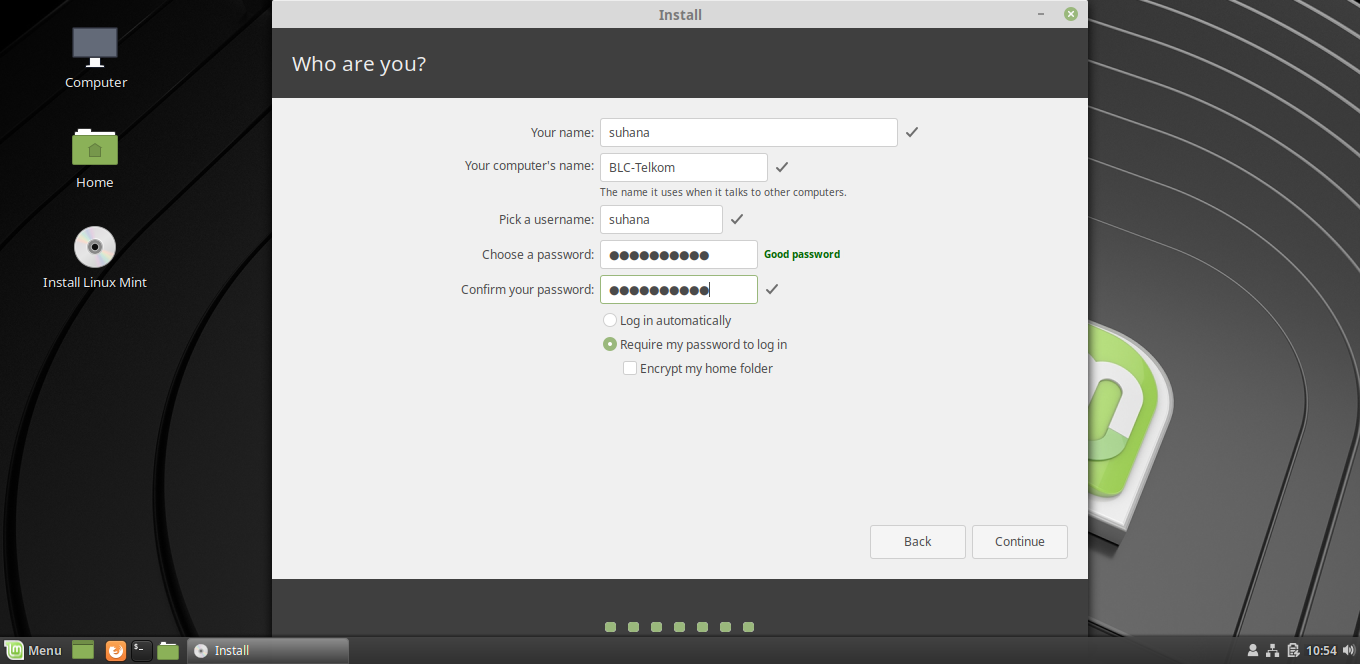
Task: Check Encrypt my home folder
Action: tap(630, 368)
